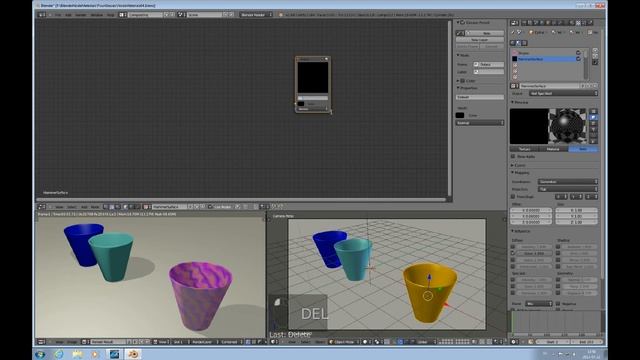Switch preview to the Material tab

[553, 149]
